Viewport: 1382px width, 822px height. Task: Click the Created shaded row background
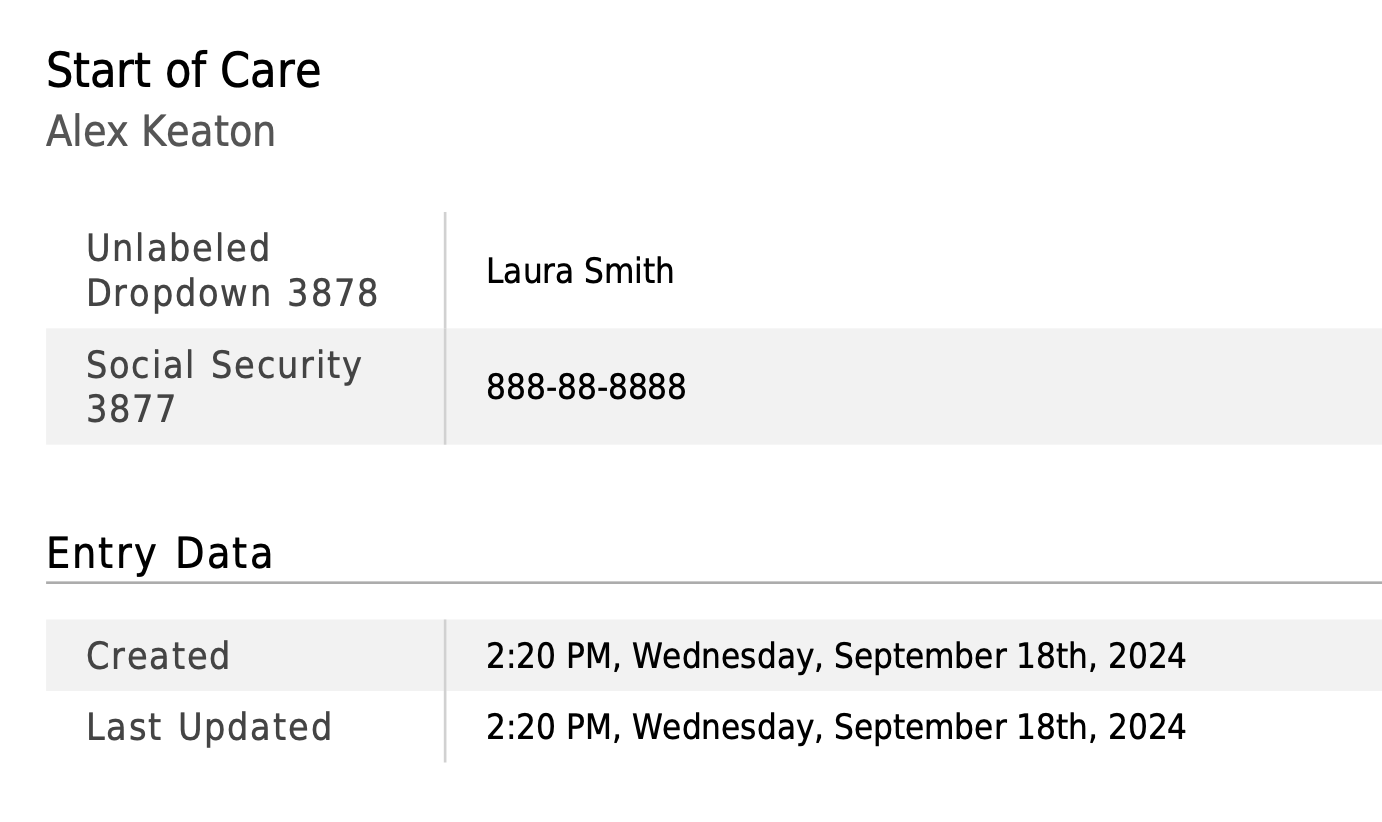click(x=714, y=655)
